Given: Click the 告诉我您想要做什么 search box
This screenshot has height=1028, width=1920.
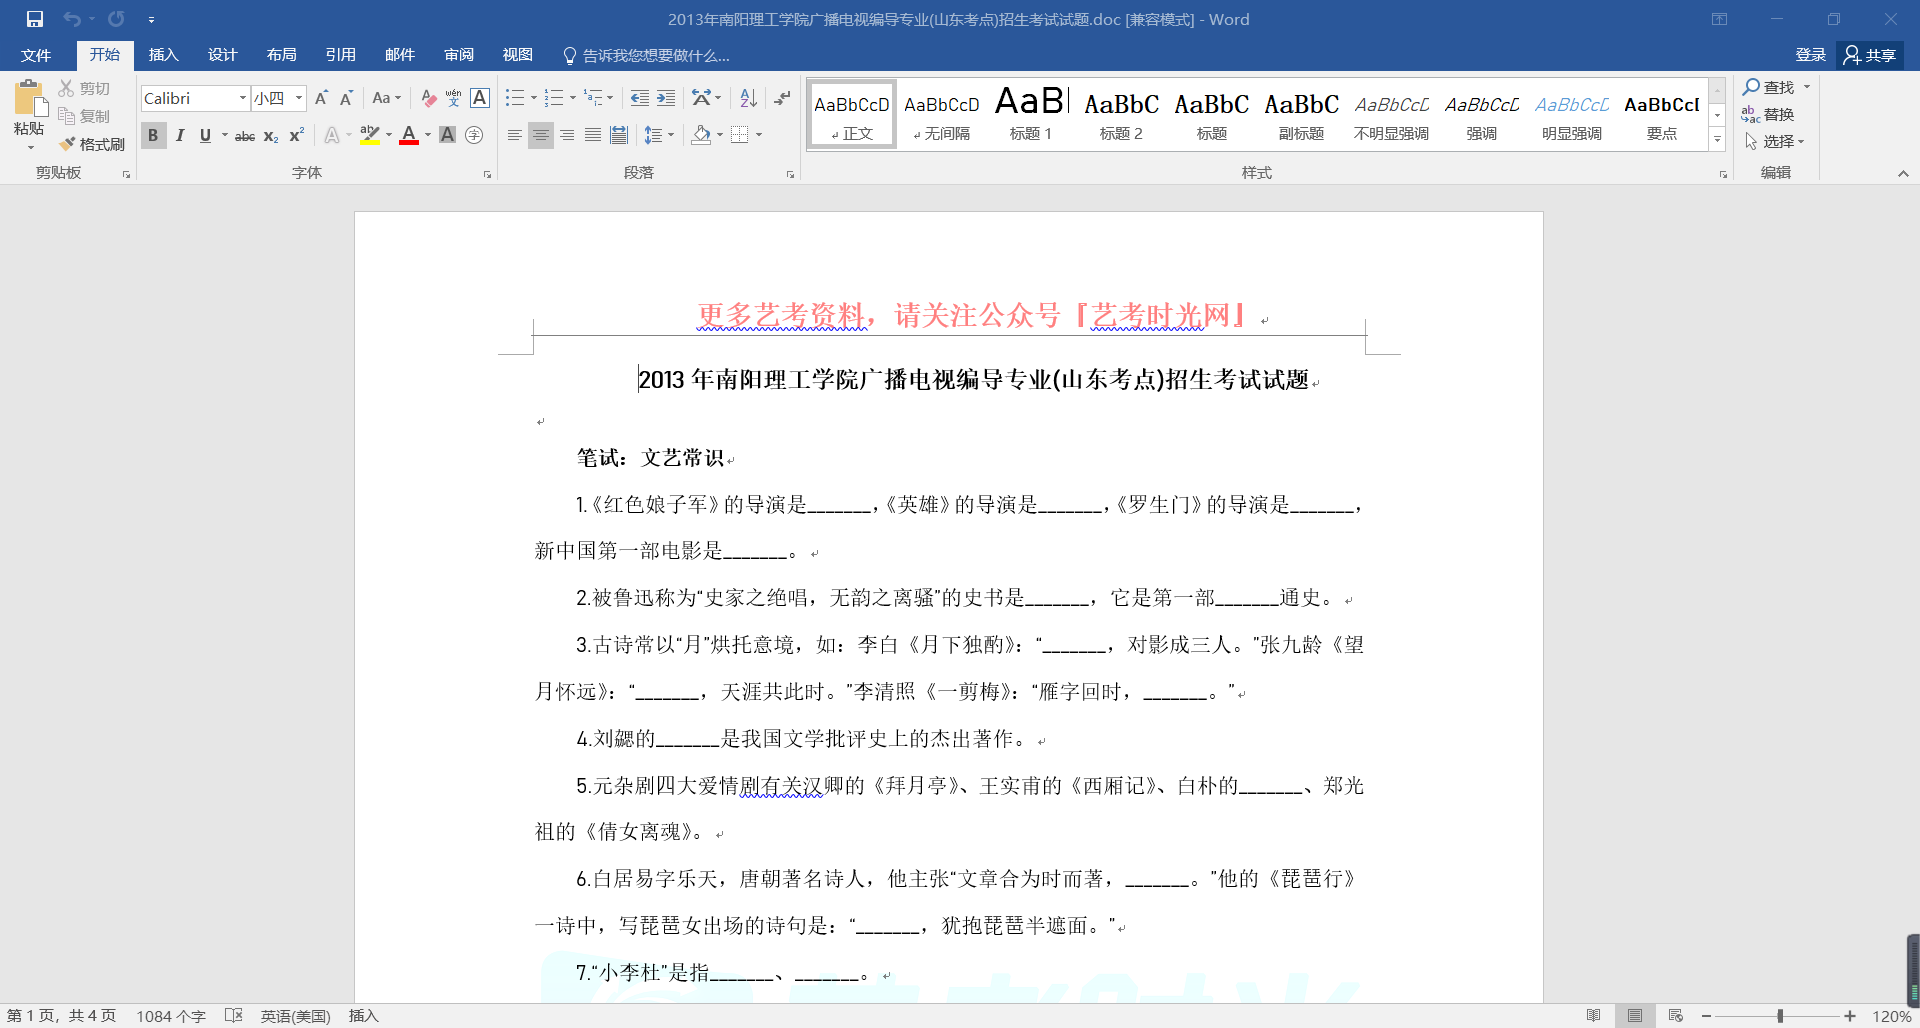Looking at the screenshot, I should (655, 55).
